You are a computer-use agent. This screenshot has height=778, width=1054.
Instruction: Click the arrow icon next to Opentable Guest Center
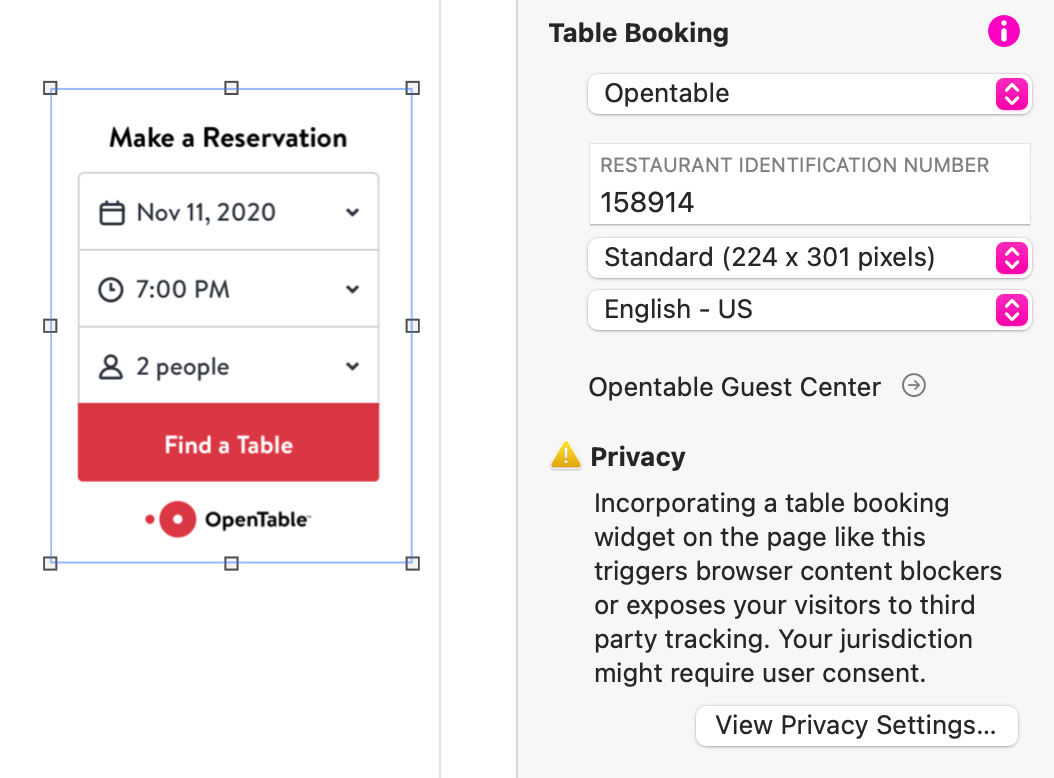pyautogui.click(x=913, y=386)
